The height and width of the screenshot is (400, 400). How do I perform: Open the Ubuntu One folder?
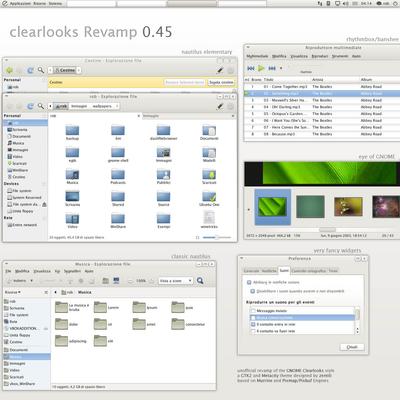(209, 197)
